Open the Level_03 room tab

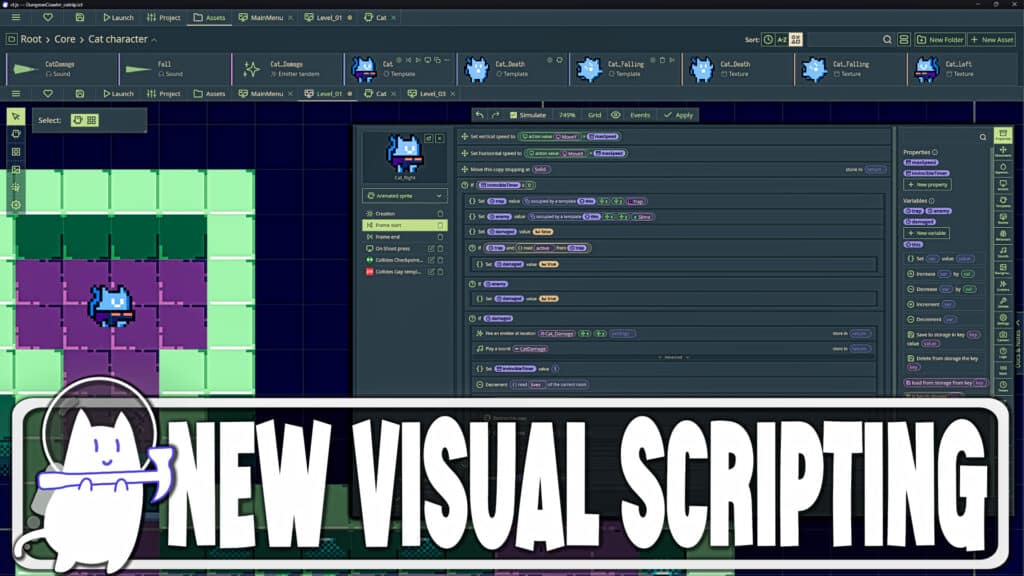coord(426,93)
